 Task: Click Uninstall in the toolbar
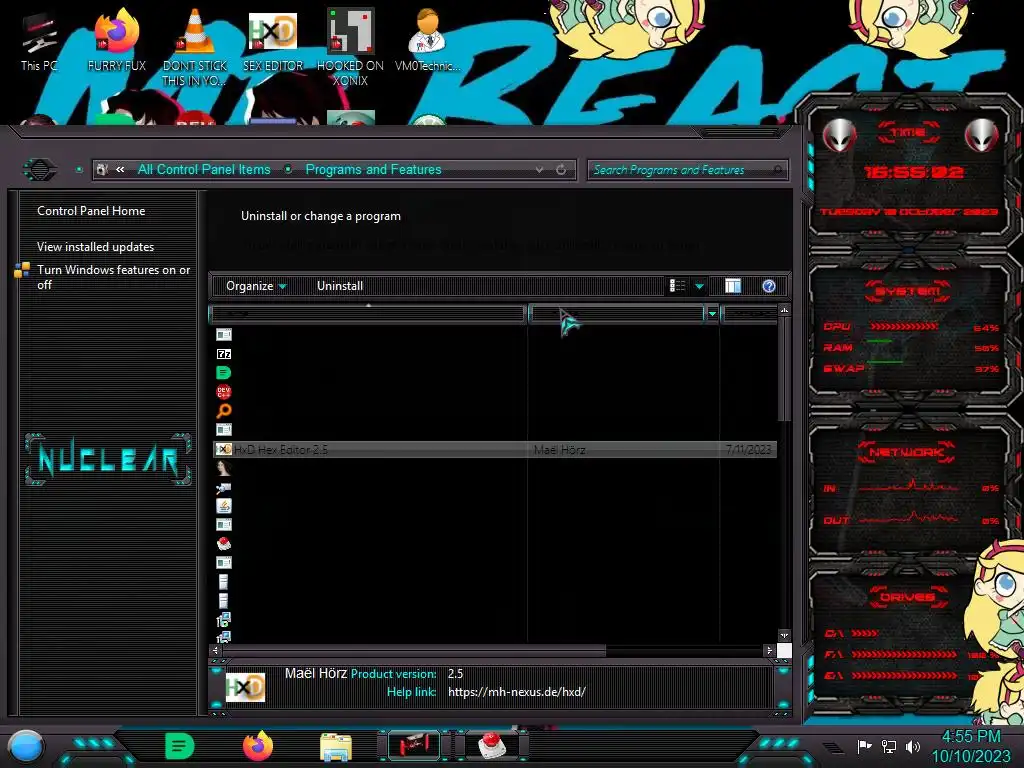340,286
